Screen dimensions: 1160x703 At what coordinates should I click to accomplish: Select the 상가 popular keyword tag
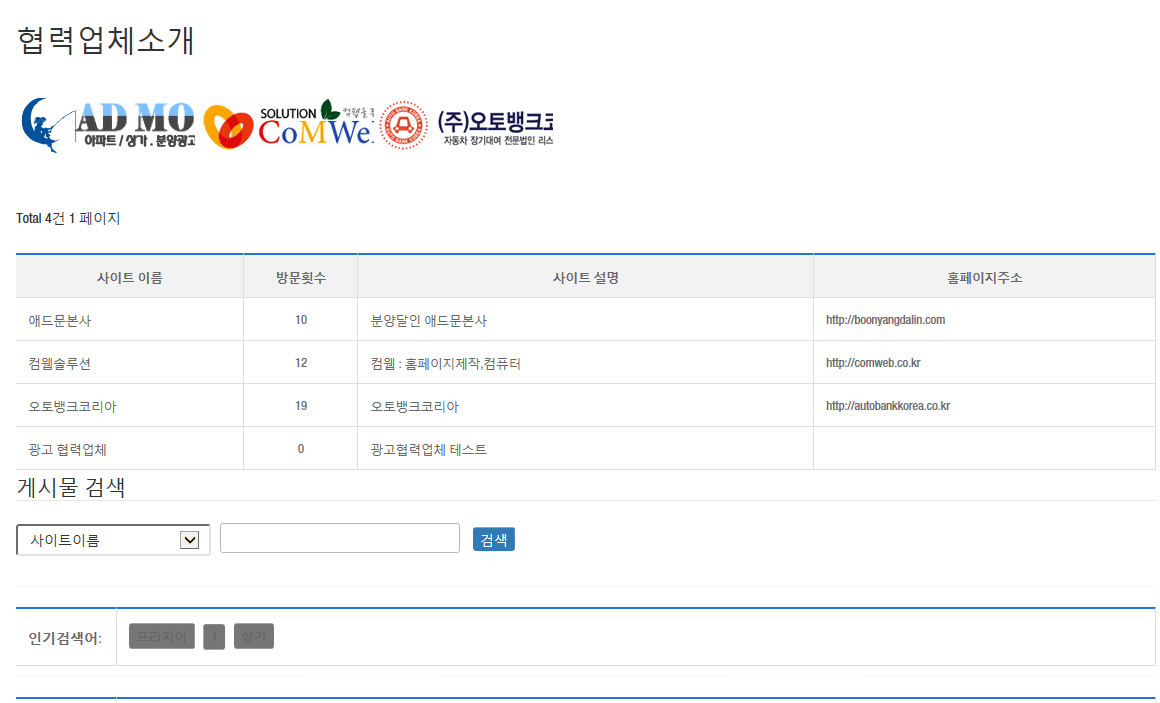click(254, 637)
